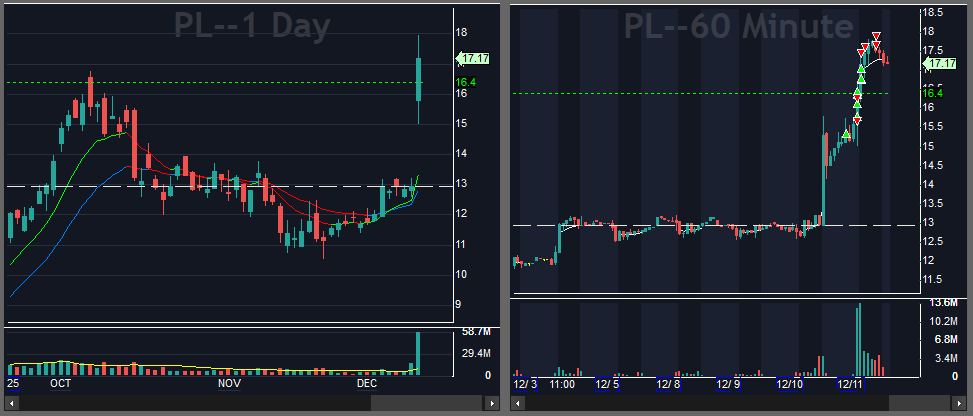Click the left scroll arrow under the PL 1 Day chart

point(12,404)
